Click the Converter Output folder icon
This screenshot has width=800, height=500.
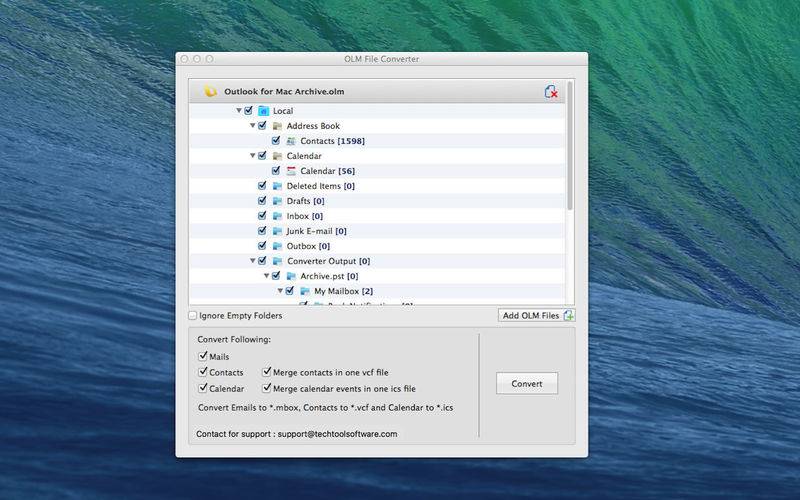(x=277, y=261)
